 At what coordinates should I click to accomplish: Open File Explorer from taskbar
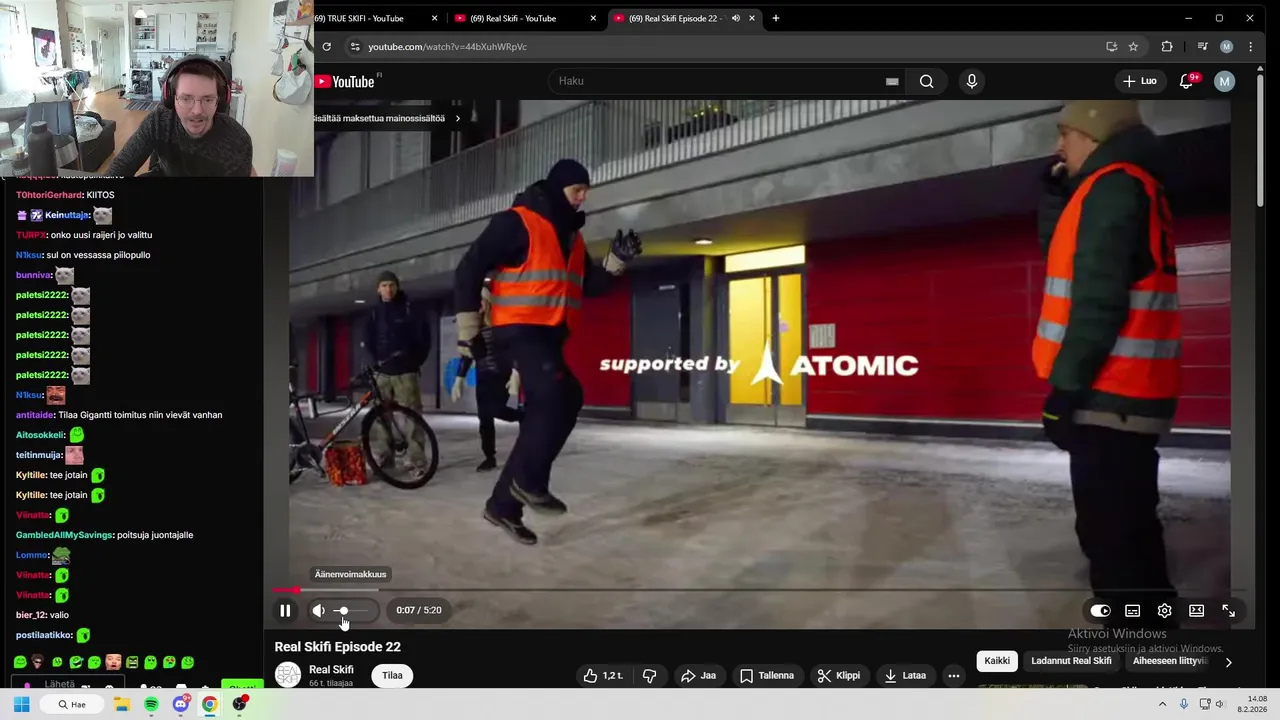pyautogui.click(x=122, y=704)
